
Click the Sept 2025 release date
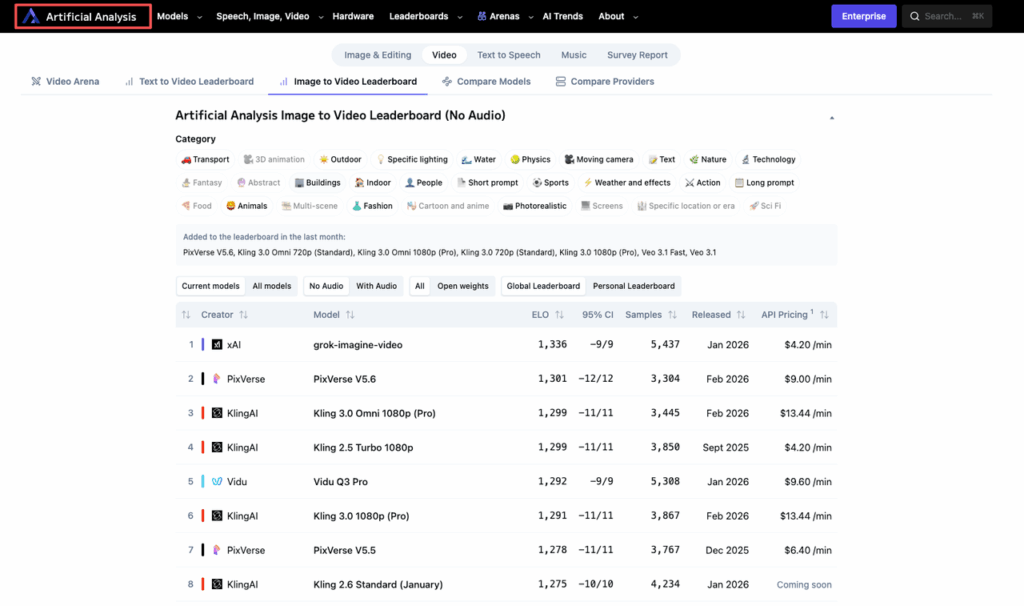click(x=726, y=447)
